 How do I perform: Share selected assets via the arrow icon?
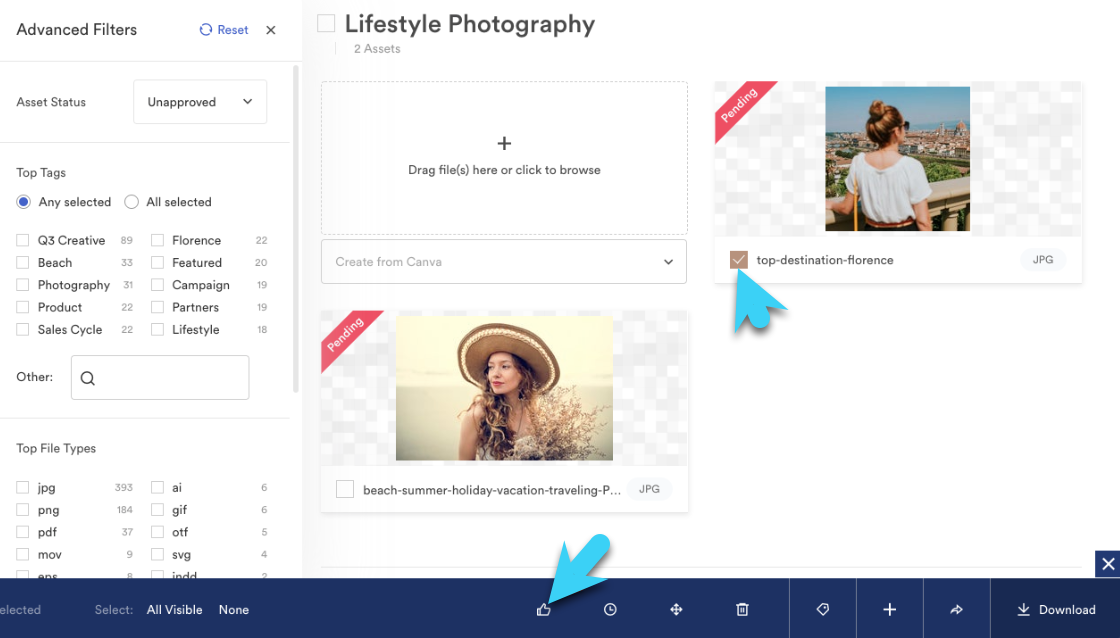[956, 608]
